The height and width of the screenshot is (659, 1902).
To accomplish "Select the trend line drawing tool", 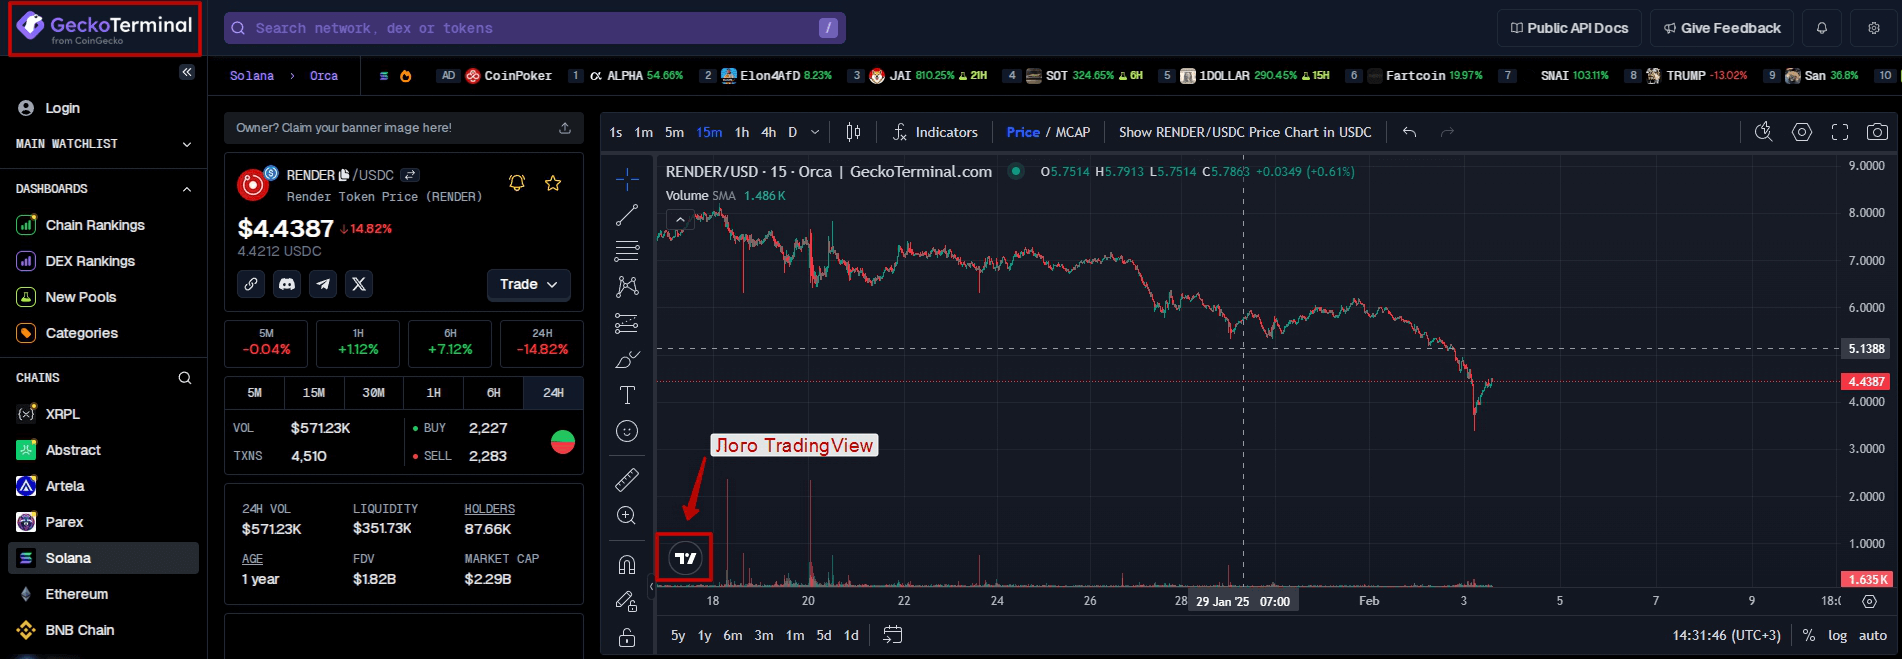I will pos(627,215).
